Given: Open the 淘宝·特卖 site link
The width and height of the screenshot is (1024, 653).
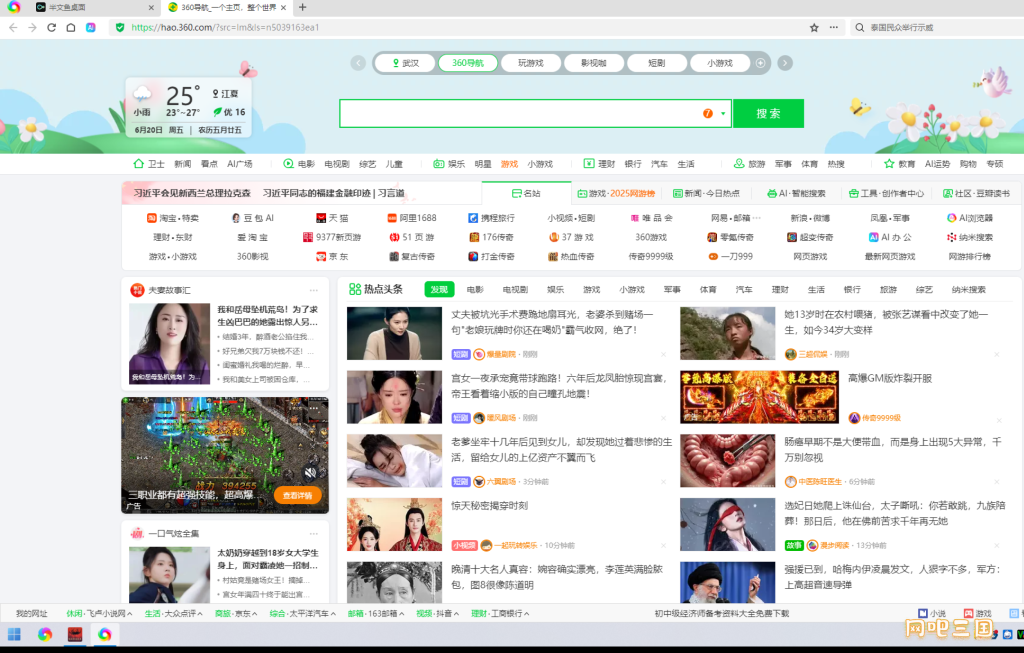Looking at the screenshot, I should 173,218.
